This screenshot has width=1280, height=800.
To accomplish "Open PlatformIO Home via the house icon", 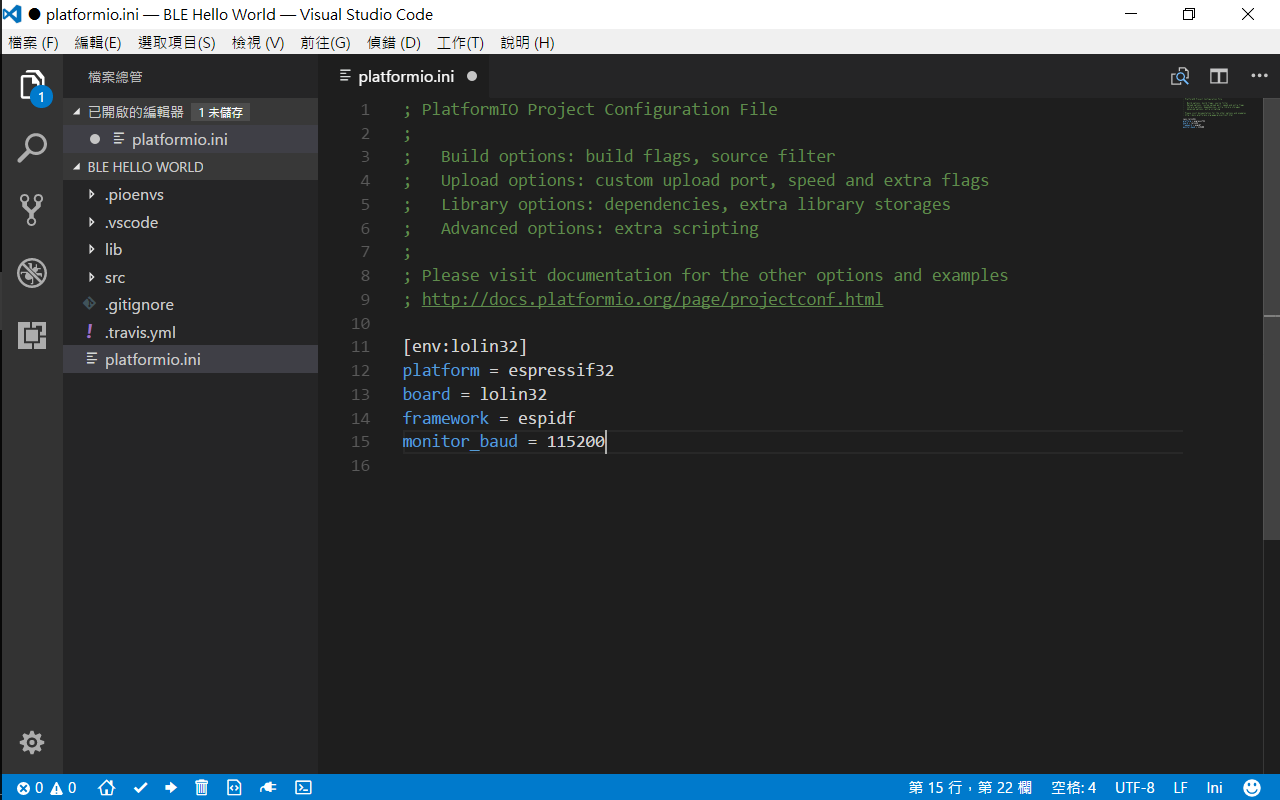I will [x=106, y=787].
